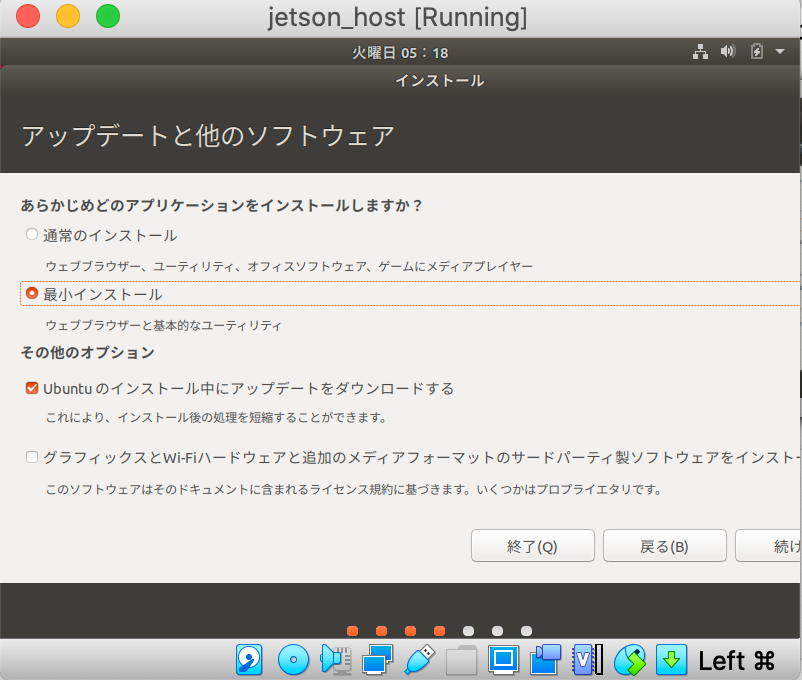Open the VirtualBox network adapter icon

point(377,659)
